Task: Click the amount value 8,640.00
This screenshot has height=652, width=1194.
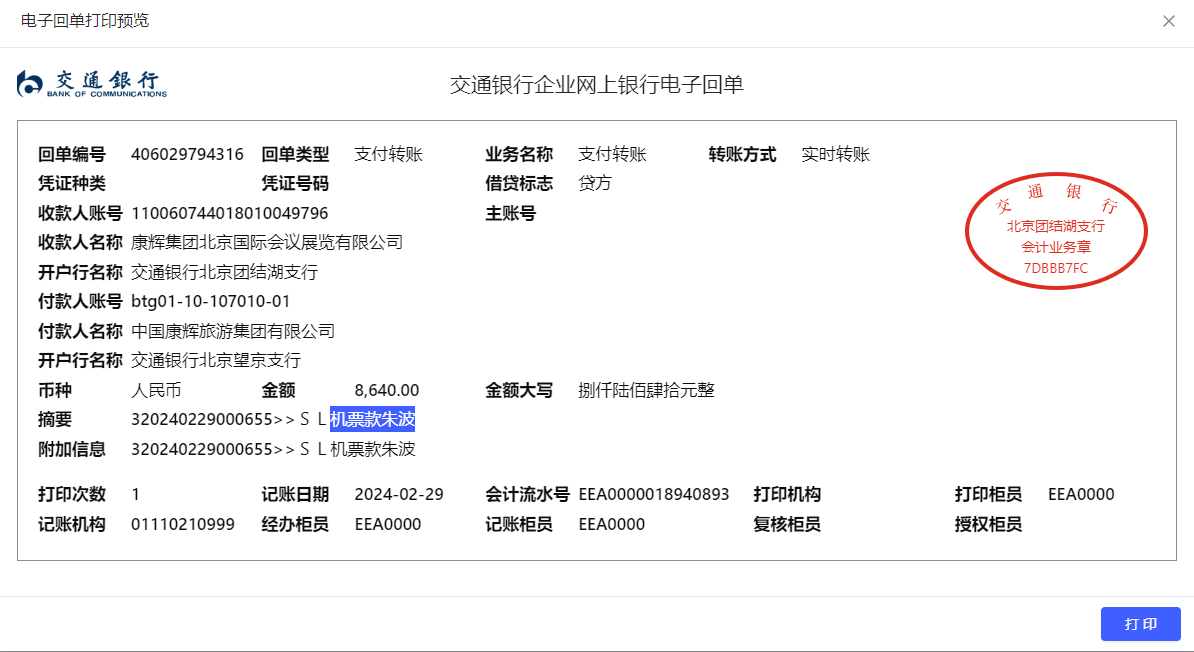Action: coord(386,390)
